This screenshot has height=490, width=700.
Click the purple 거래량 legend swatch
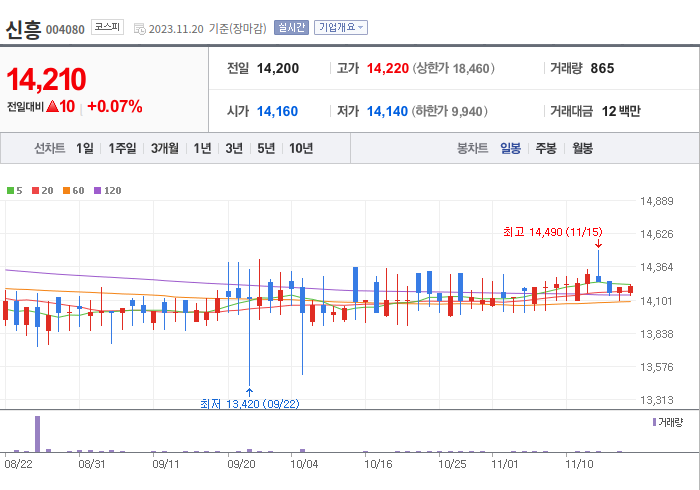(654, 422)
